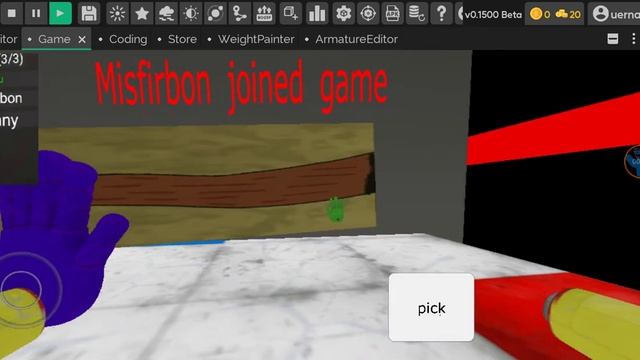Open the path nodes icon

[x=240, y=13]
